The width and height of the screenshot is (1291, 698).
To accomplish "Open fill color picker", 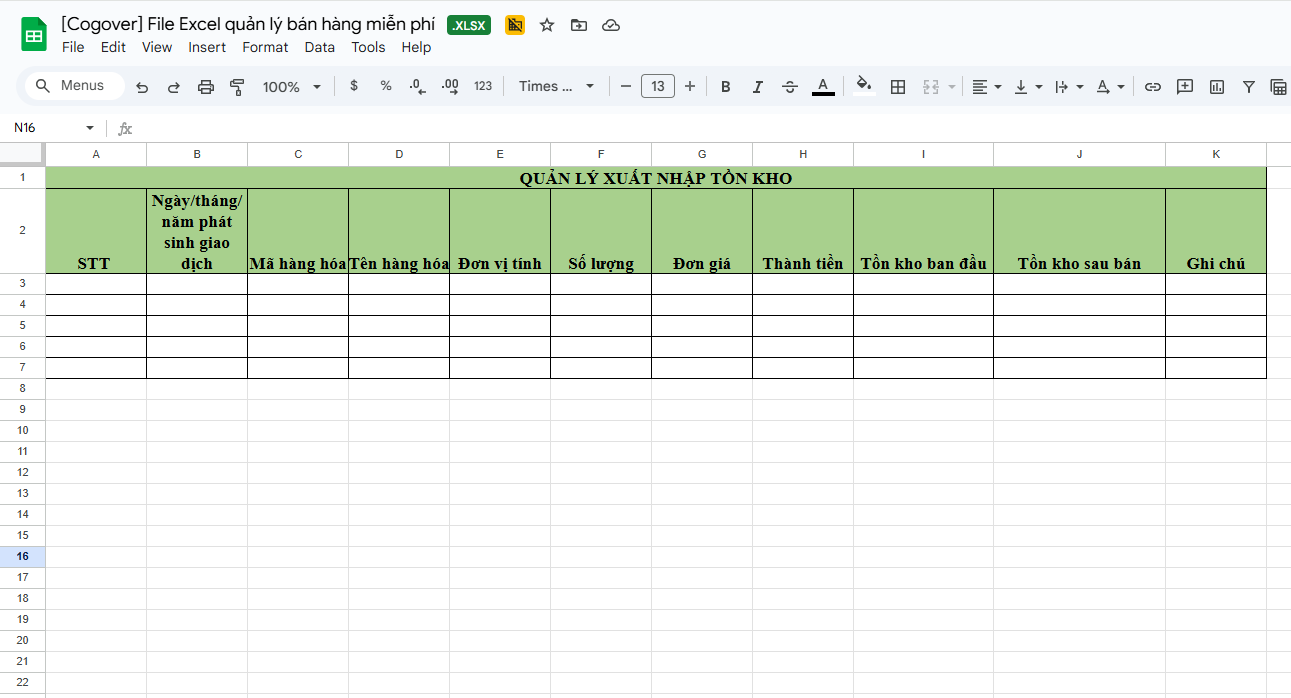I will pyautogui.click(x=865, y=87).
